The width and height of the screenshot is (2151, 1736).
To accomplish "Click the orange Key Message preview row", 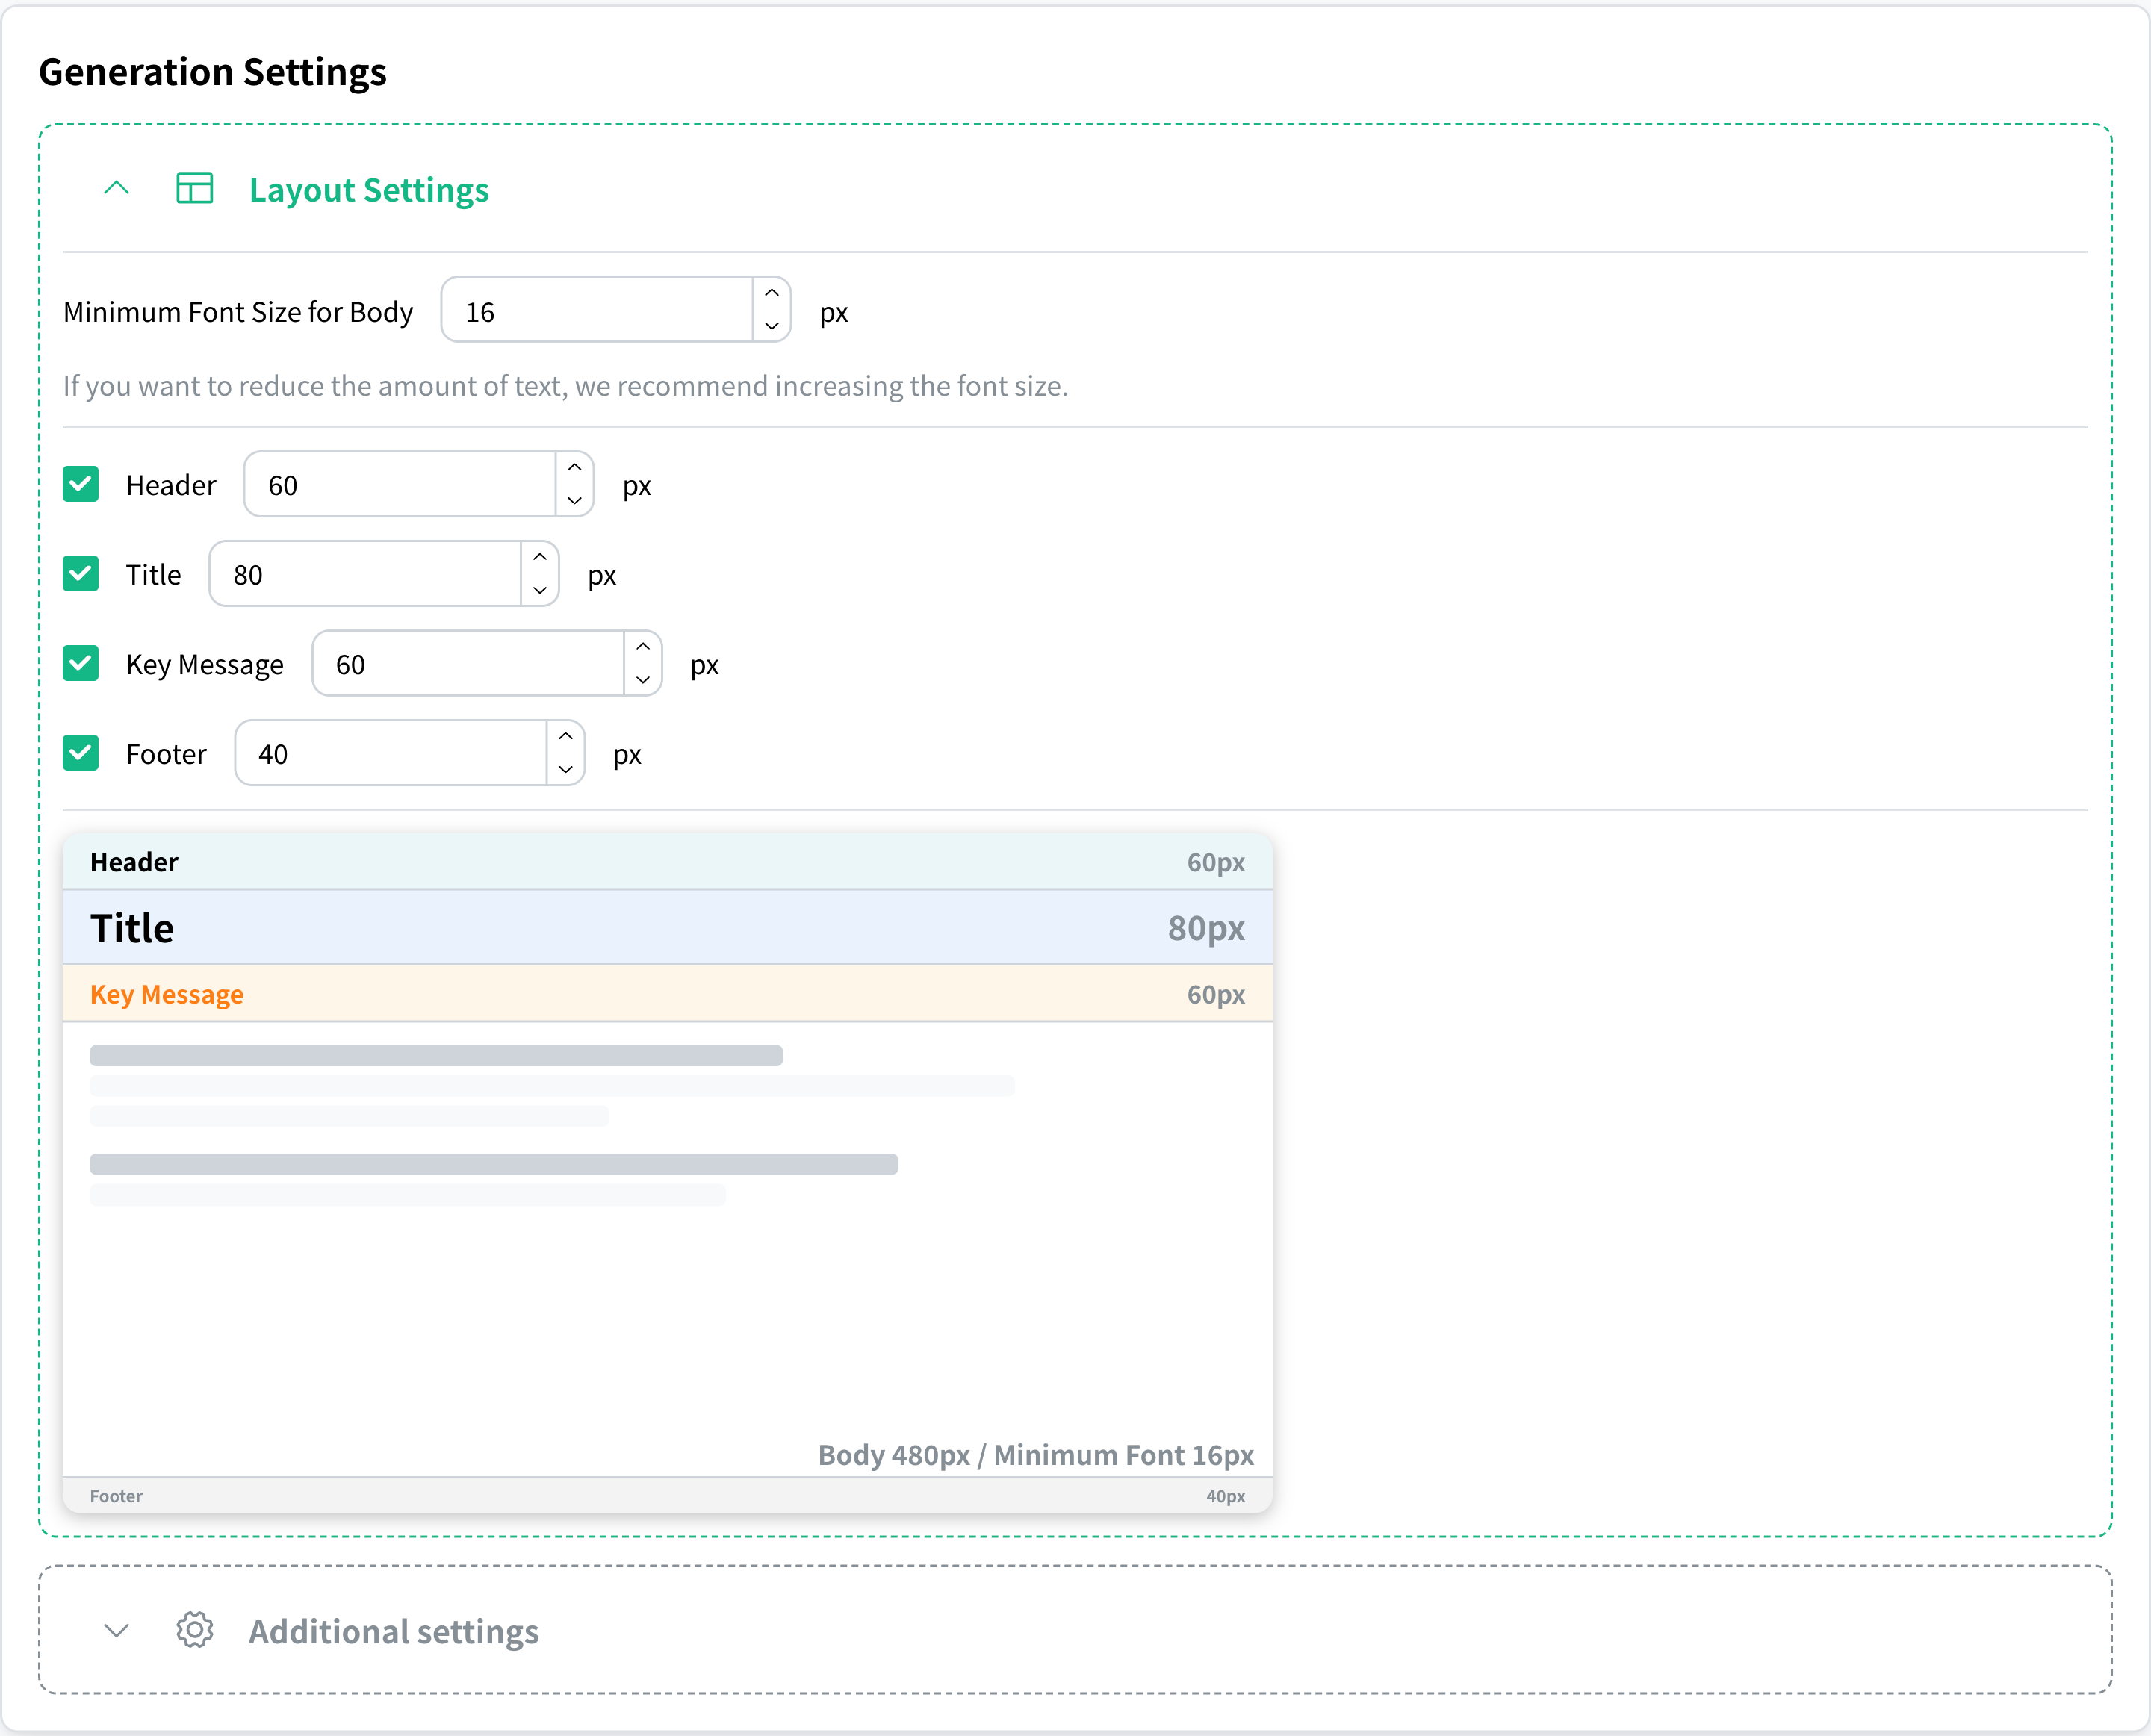I will point(668,994).
